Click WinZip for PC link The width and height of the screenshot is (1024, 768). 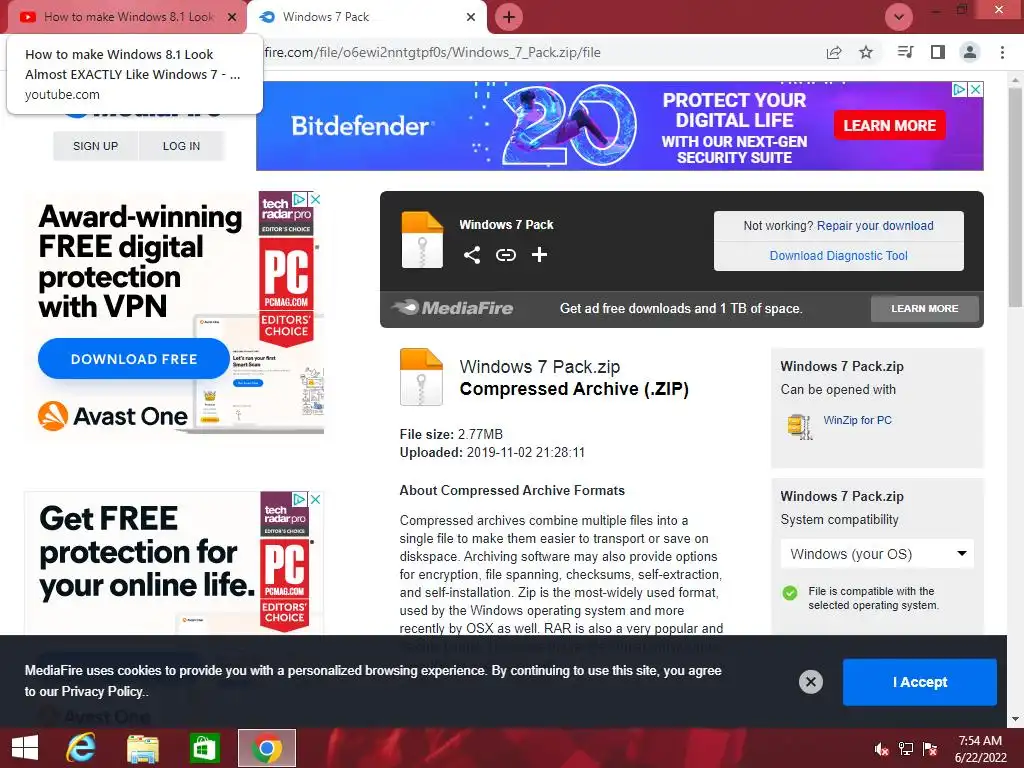tap(857, 420)
